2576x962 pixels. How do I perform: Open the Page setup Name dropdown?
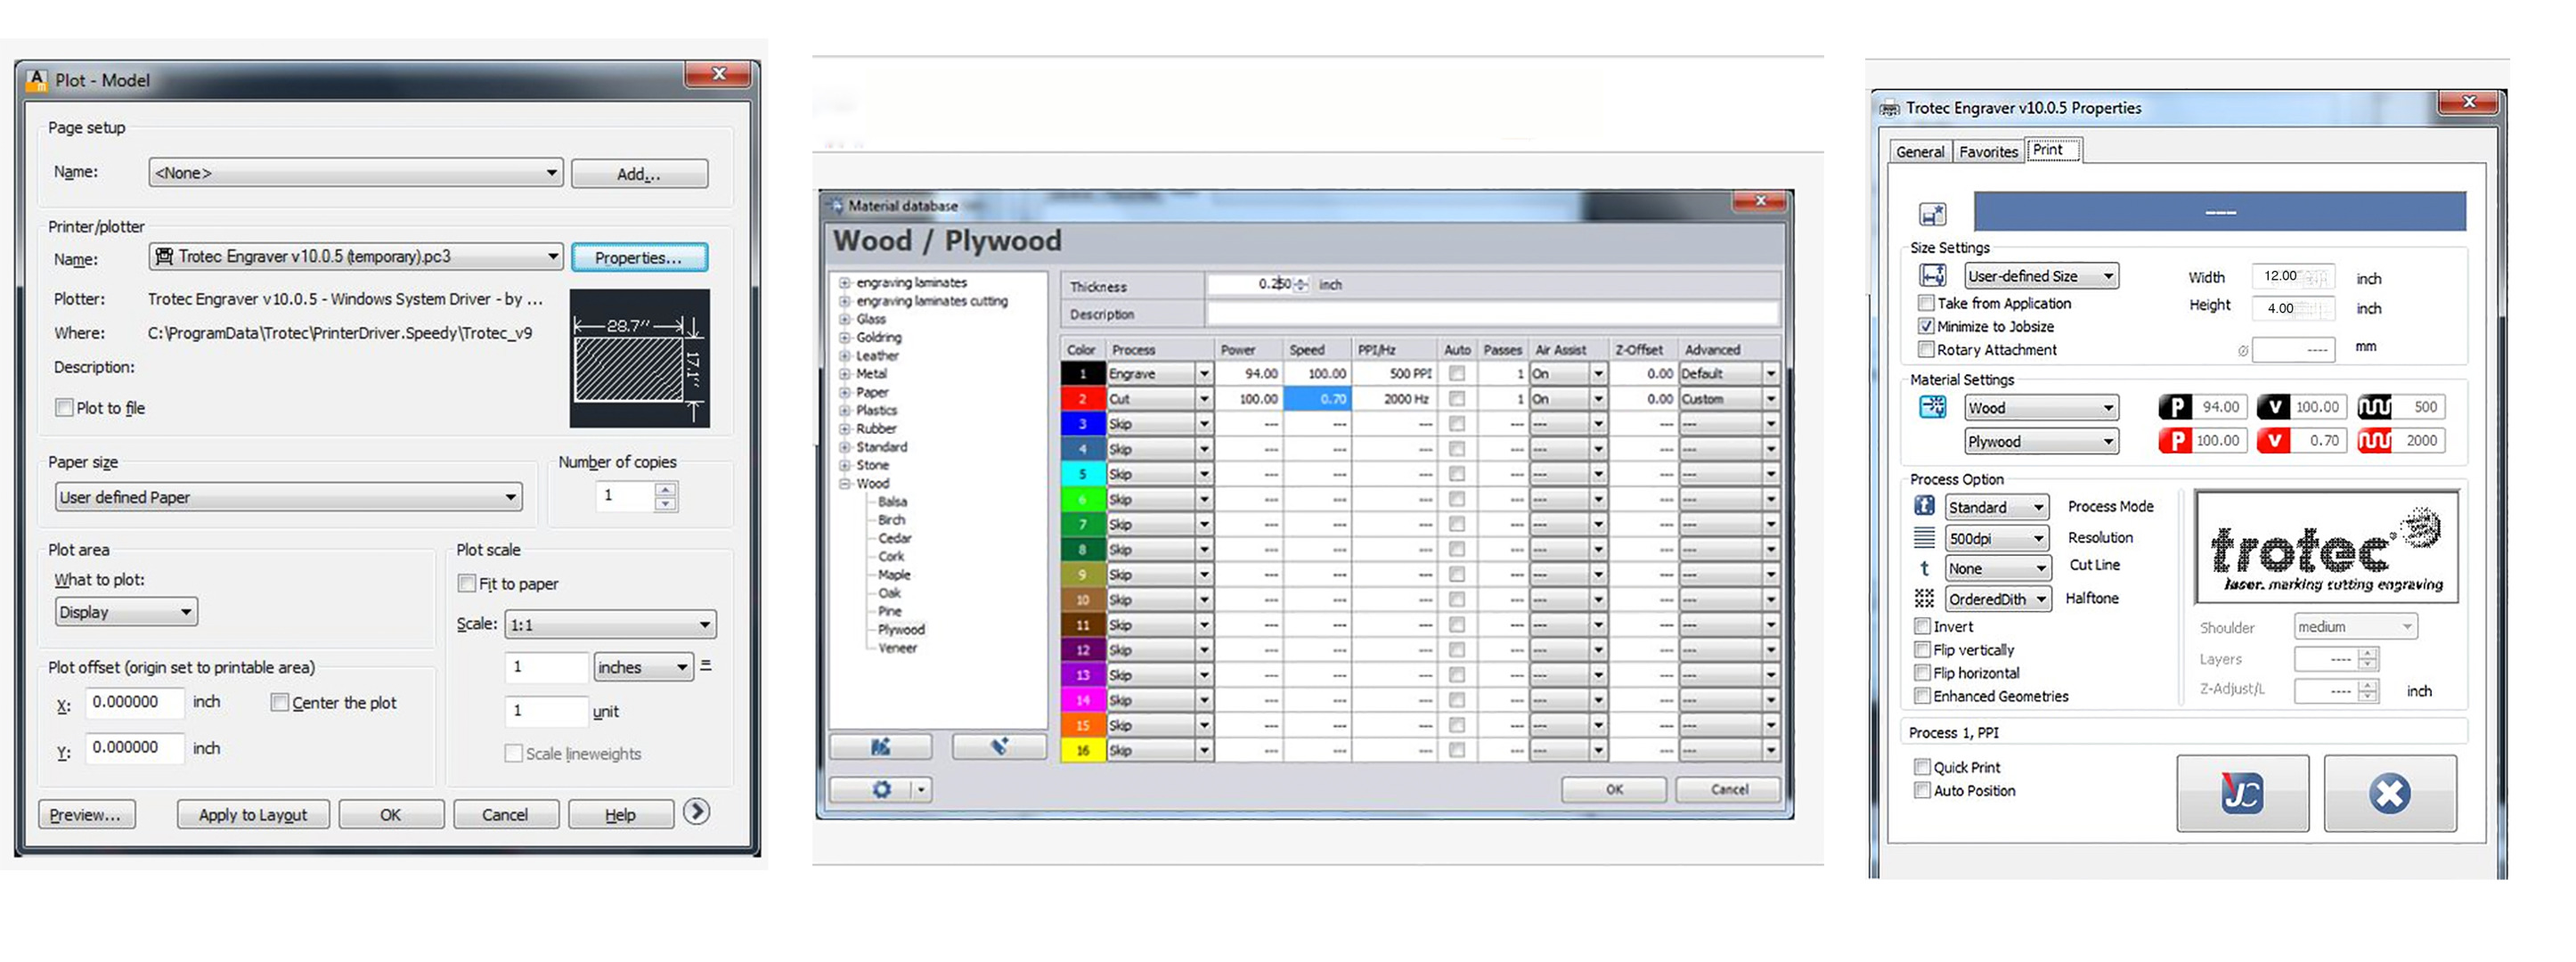click(x=356, y=172)
